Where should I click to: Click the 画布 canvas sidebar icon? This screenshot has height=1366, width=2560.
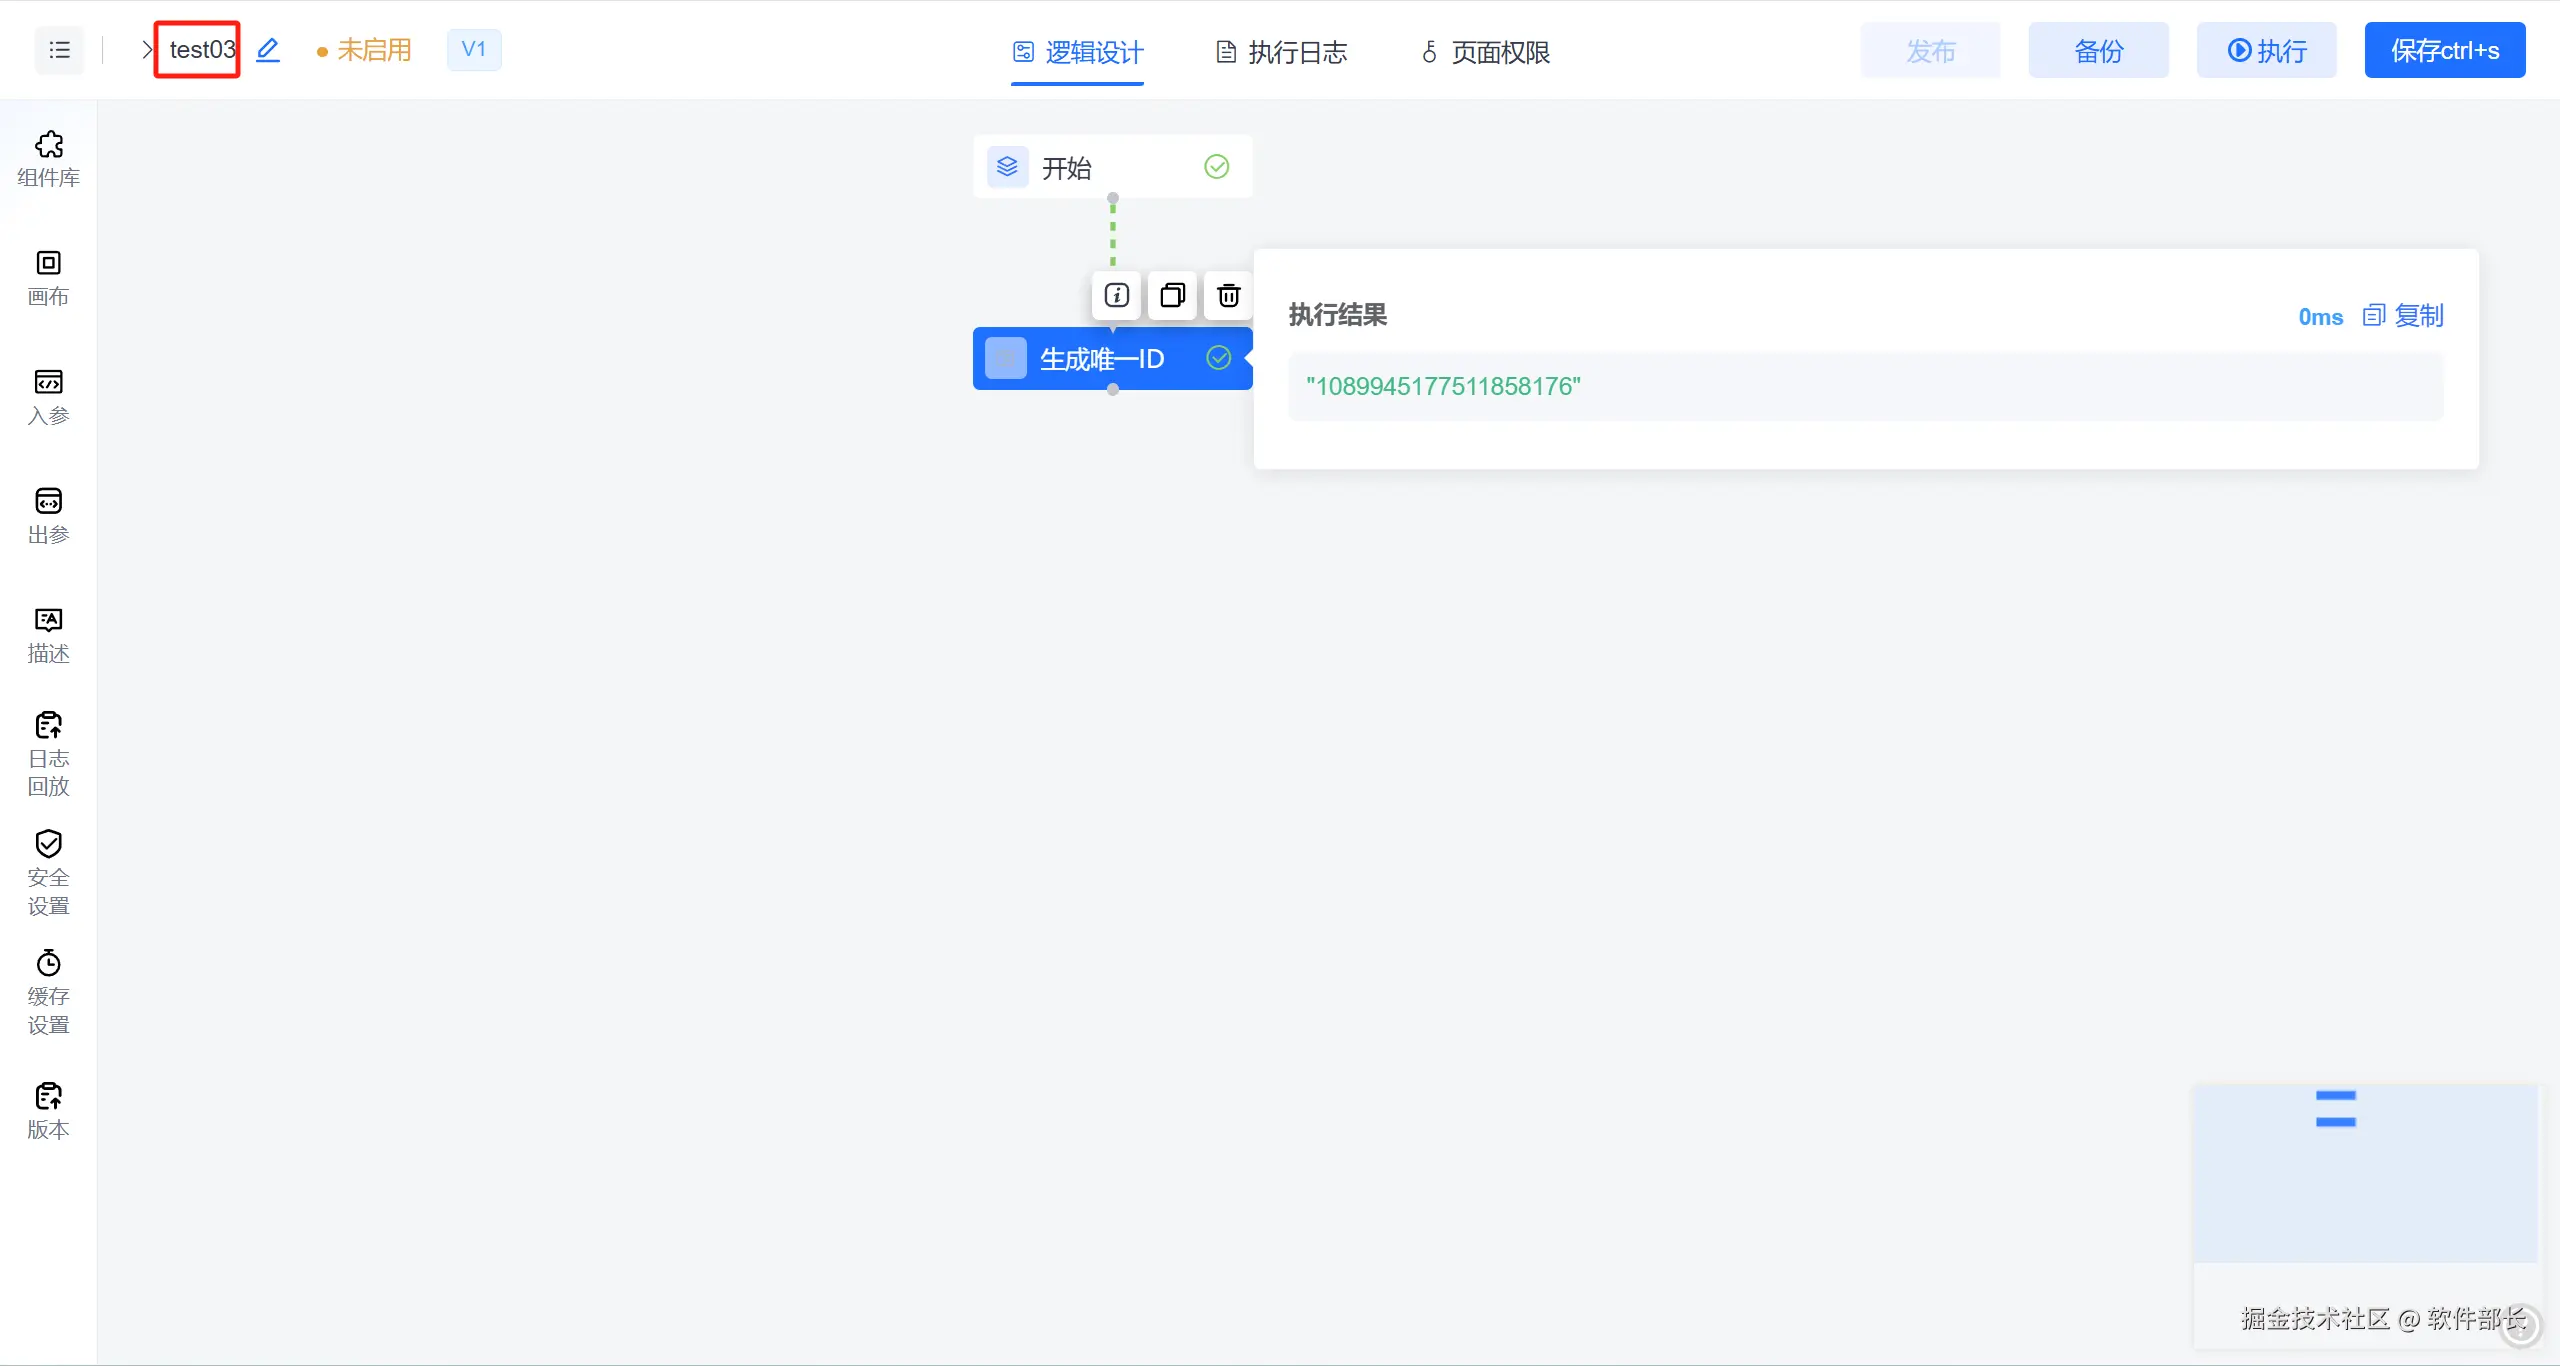[48, 278]
